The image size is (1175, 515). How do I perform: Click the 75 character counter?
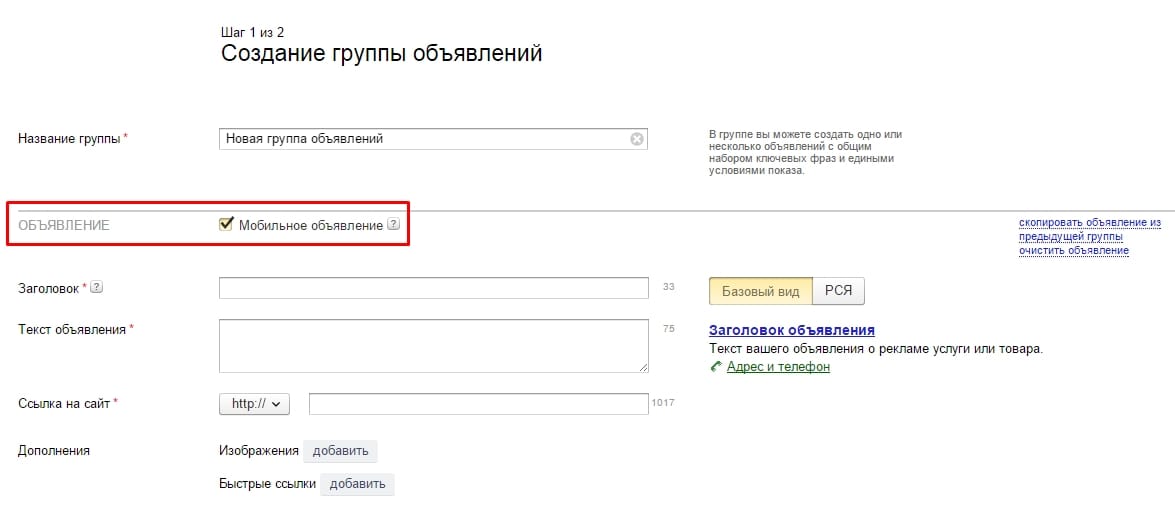pyautogui.click(x=668, y=328)
